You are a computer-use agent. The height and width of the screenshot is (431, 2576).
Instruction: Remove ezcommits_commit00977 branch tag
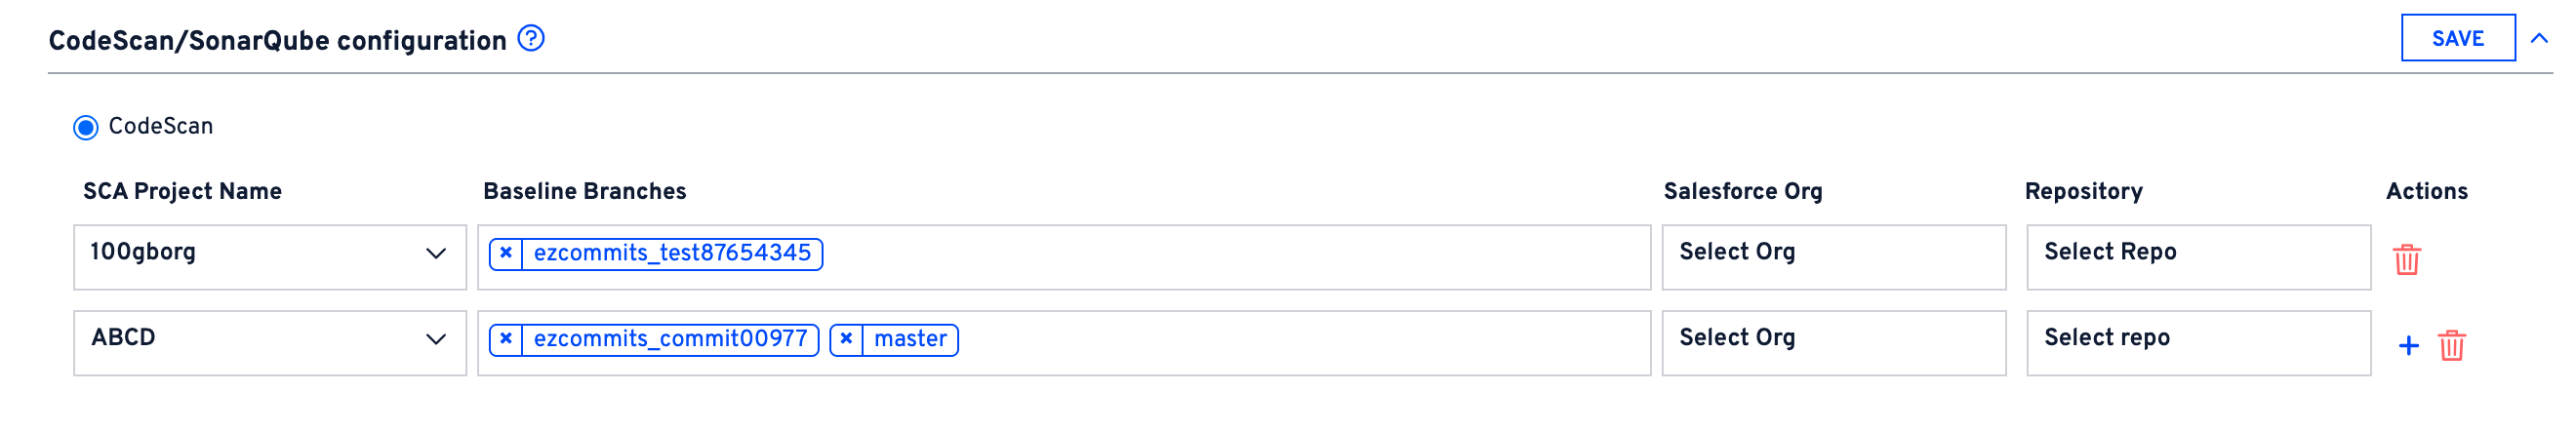[x=506, y=340]
